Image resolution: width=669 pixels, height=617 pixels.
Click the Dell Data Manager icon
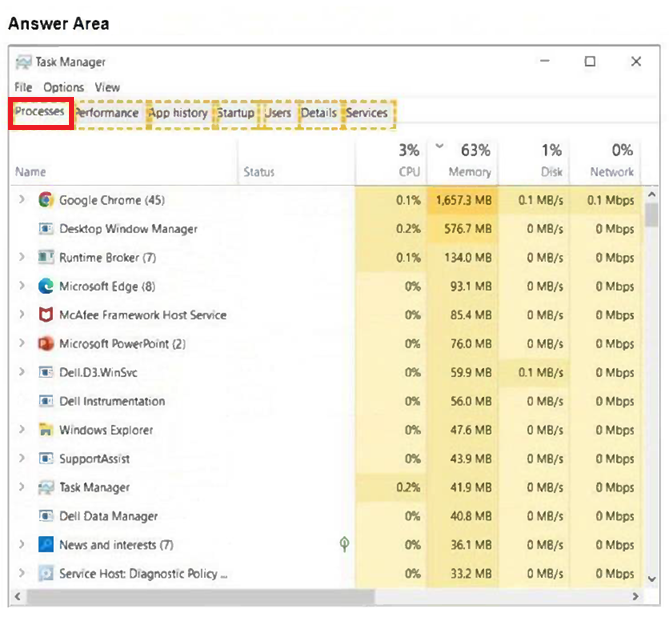[x=46, y=516]
